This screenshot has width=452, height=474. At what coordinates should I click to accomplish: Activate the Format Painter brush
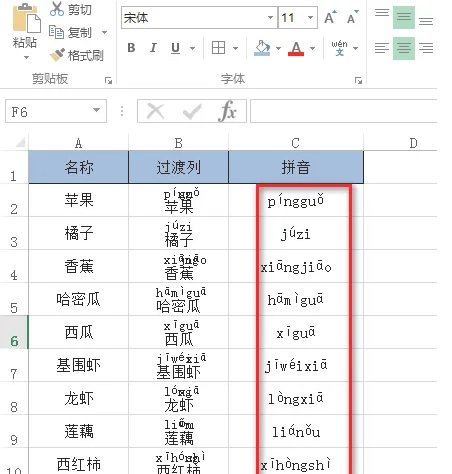coord(57,54)
